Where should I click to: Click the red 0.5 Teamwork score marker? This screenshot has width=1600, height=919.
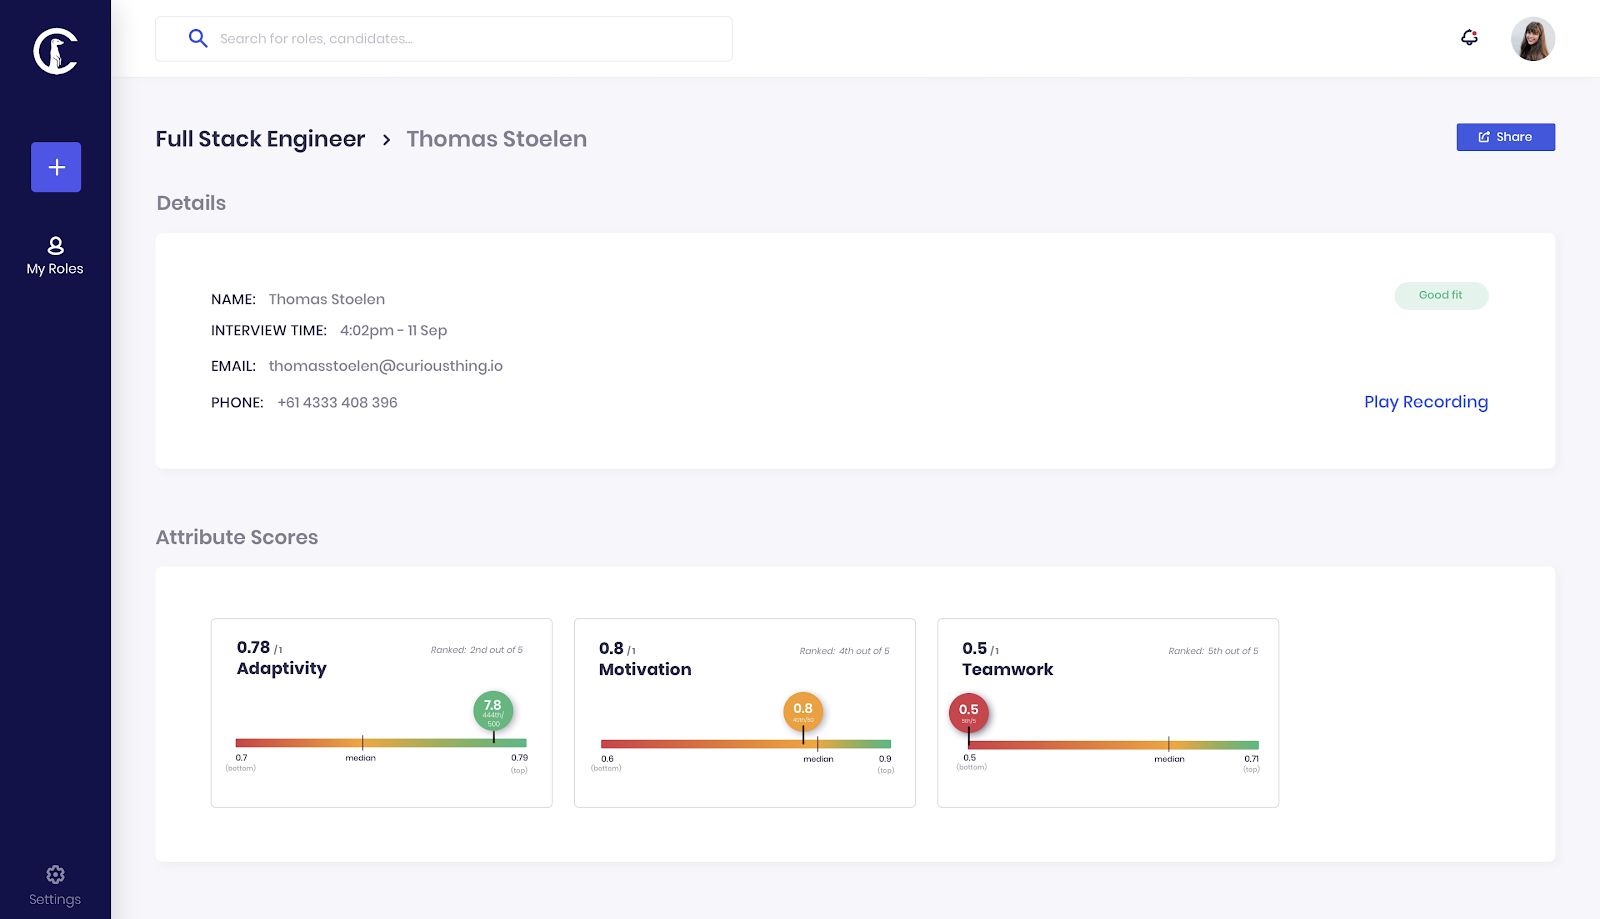point(969,712)
